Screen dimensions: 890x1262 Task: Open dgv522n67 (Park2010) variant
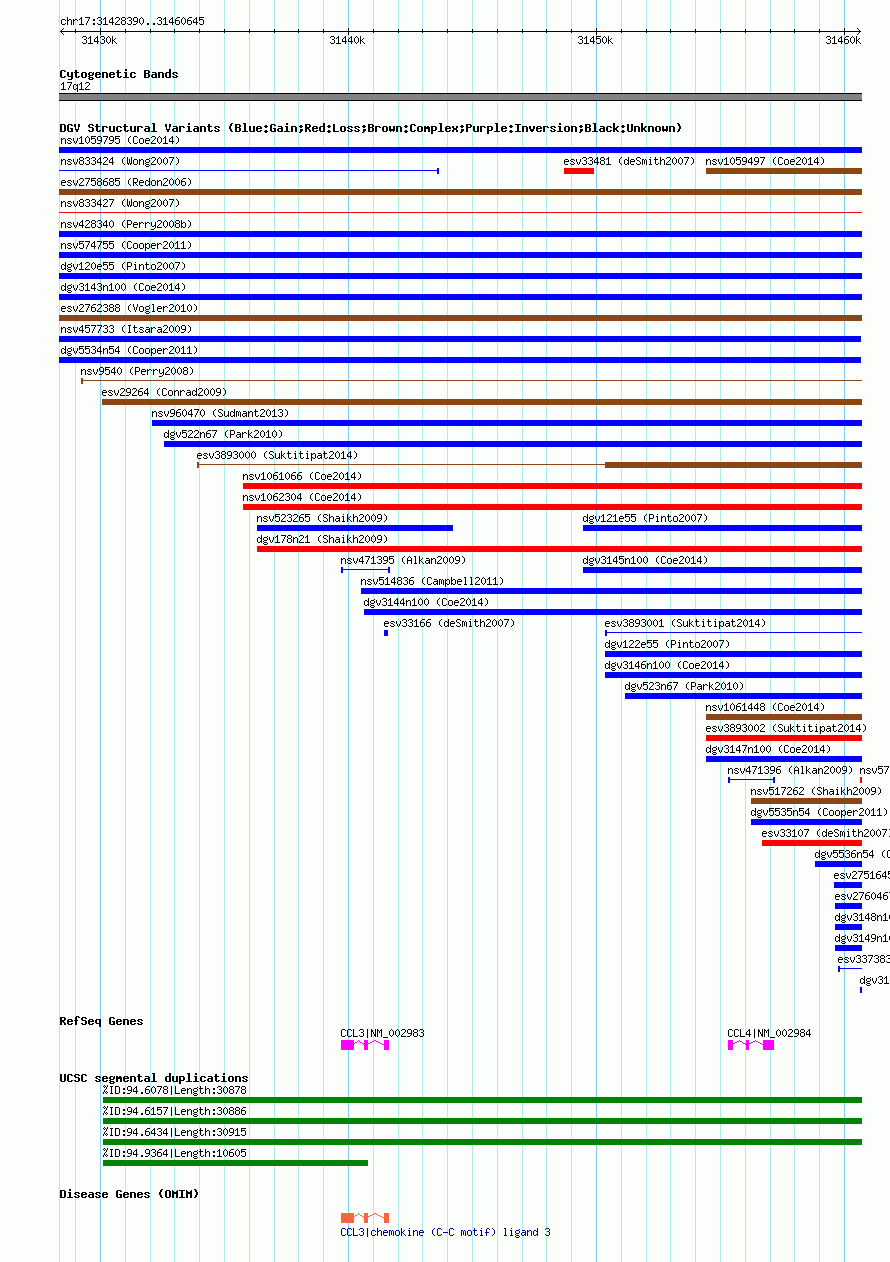tap(224, 434)
